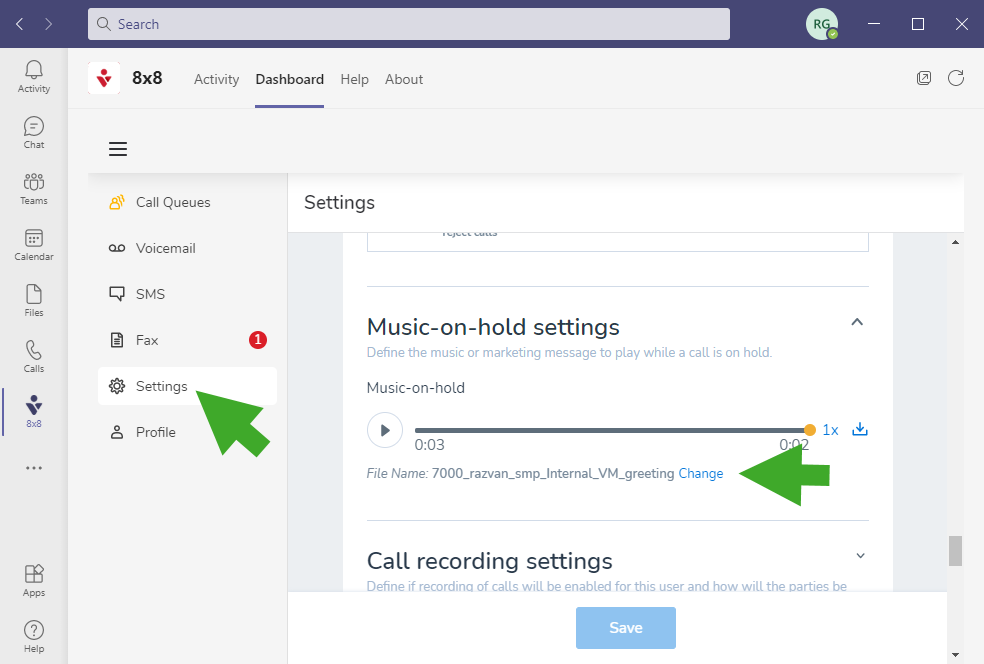Go to Teams in the sidebar
This screenshot has width=984, height=664.
click(x=34, y=188)
